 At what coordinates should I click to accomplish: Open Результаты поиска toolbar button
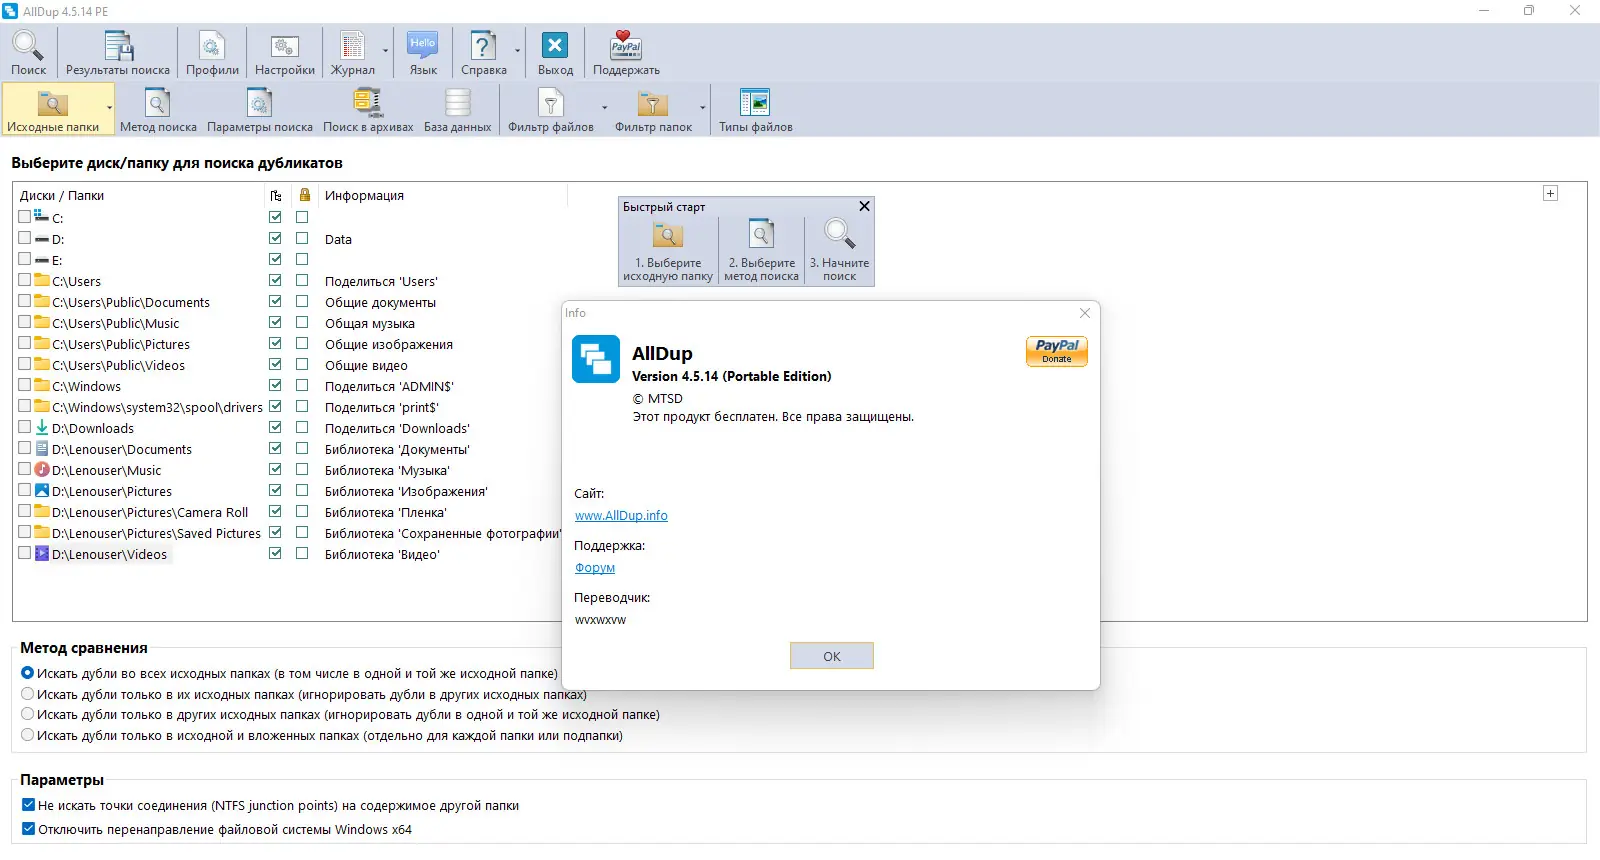(118, 53)
